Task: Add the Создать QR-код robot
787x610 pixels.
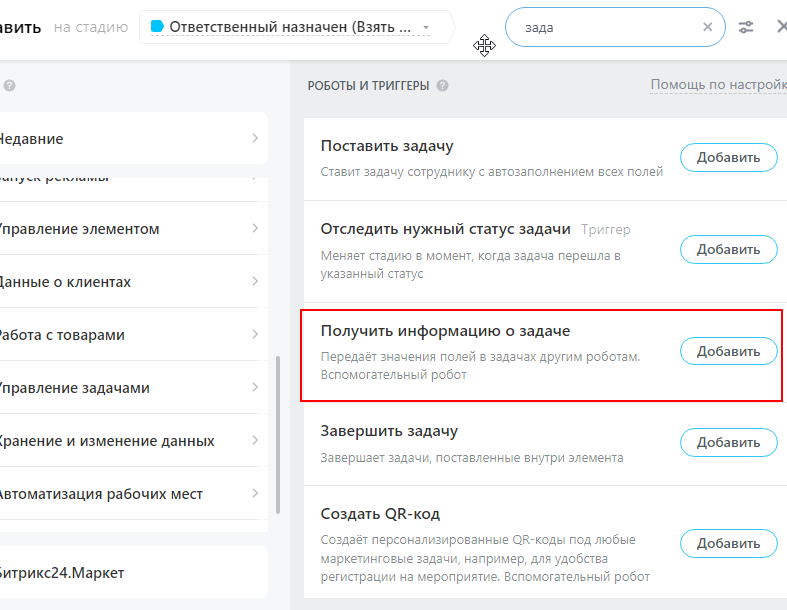Action: click(728, 543)
